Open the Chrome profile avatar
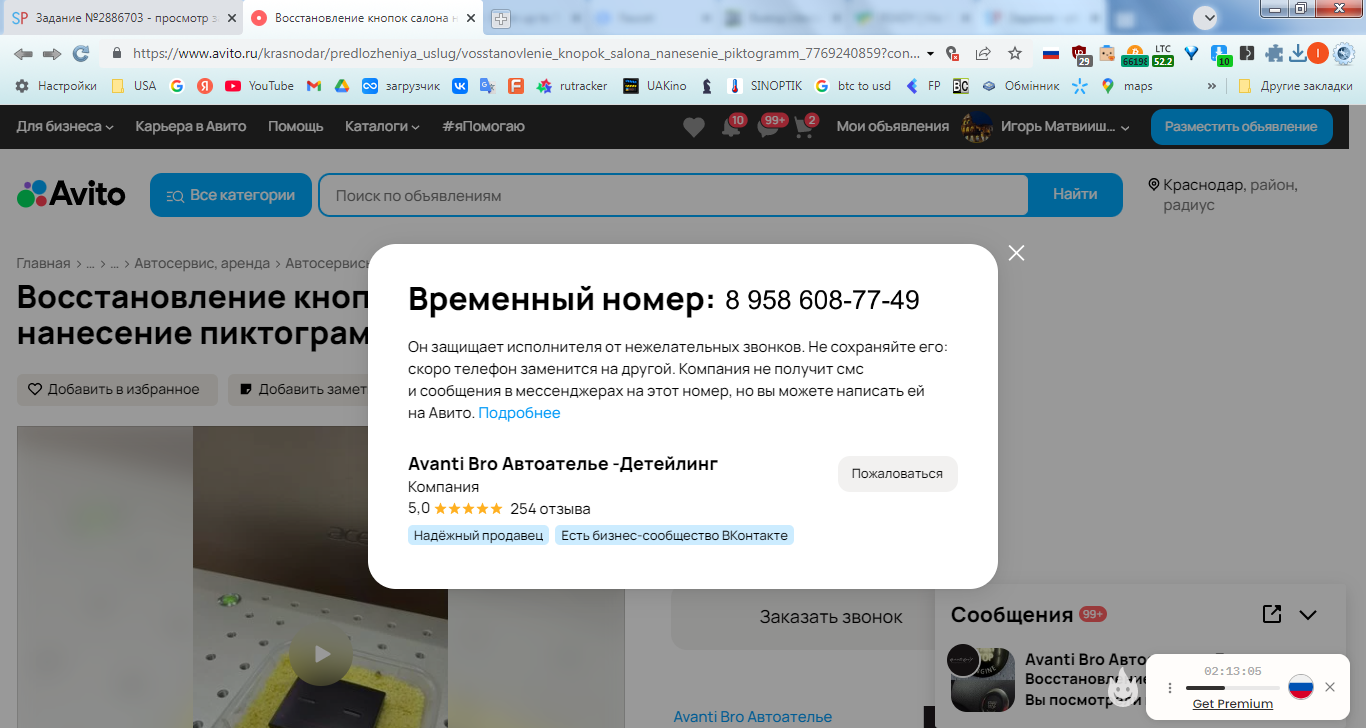Viewport: 1366px width, 728px height. click(x=1318, y=53)
